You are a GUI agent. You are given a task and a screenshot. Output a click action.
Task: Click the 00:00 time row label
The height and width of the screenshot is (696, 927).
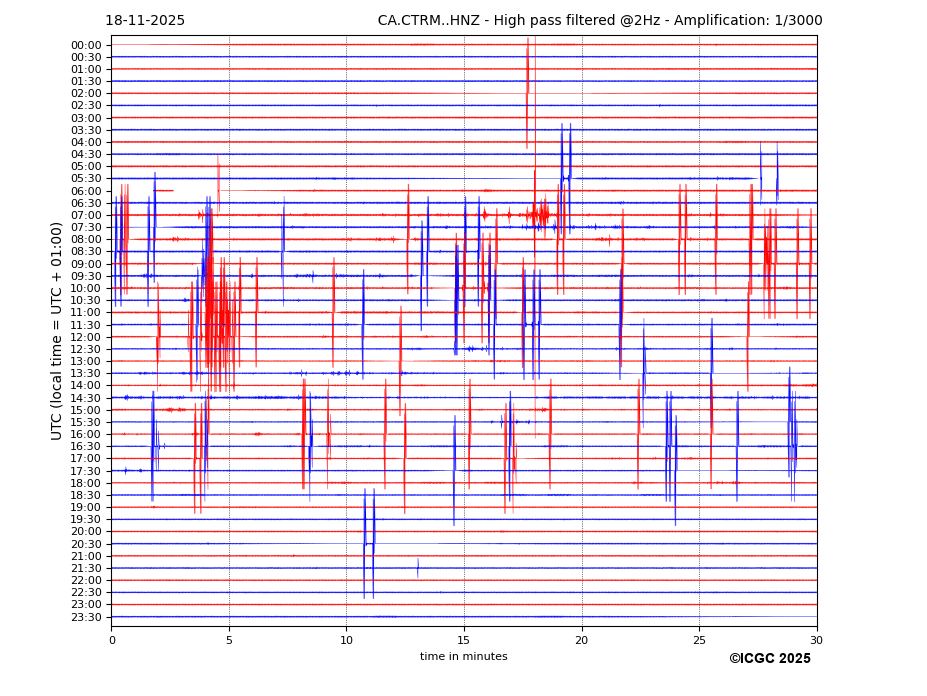[86, 45]
